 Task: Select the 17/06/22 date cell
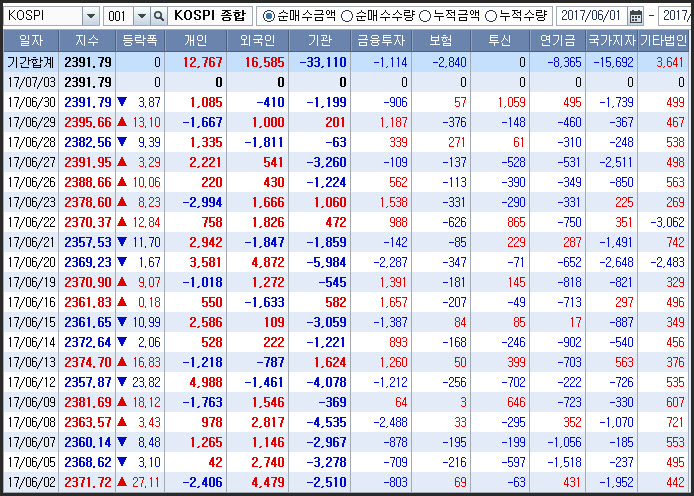pyautogui.click(x=32, y=222)
